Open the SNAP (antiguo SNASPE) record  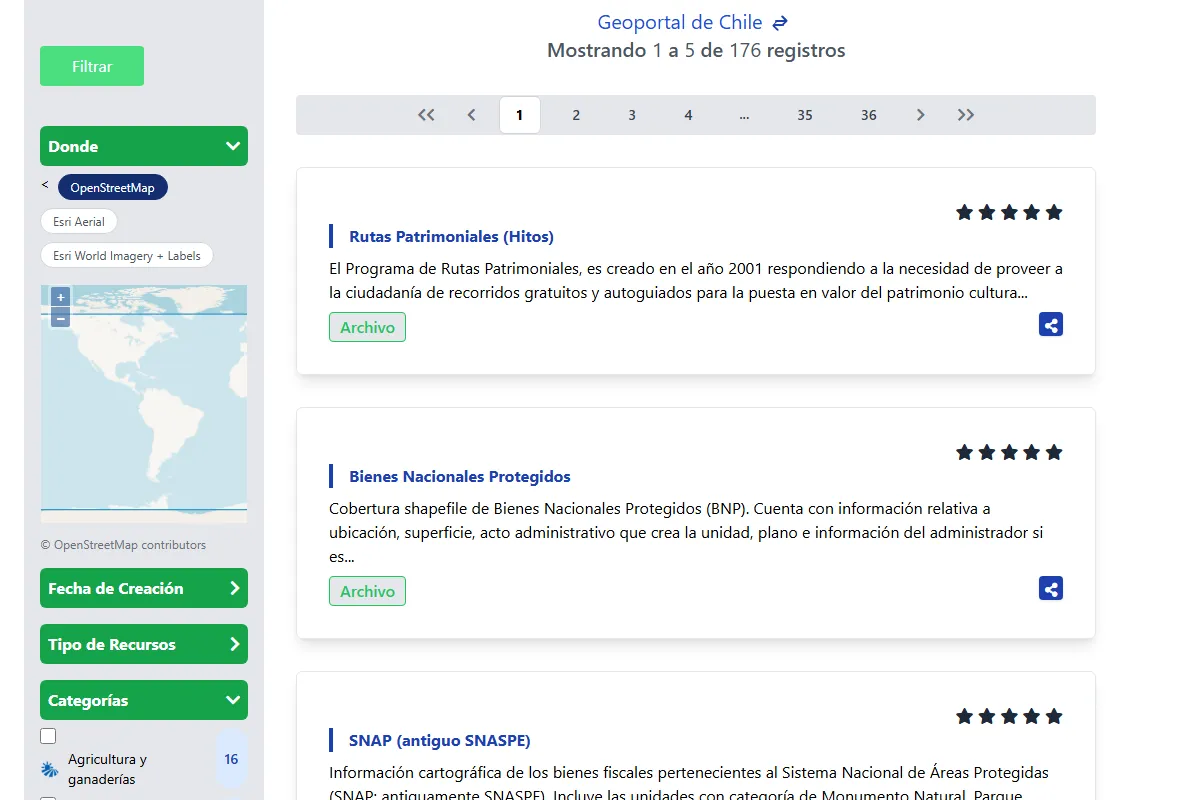[x=440, y=741]
